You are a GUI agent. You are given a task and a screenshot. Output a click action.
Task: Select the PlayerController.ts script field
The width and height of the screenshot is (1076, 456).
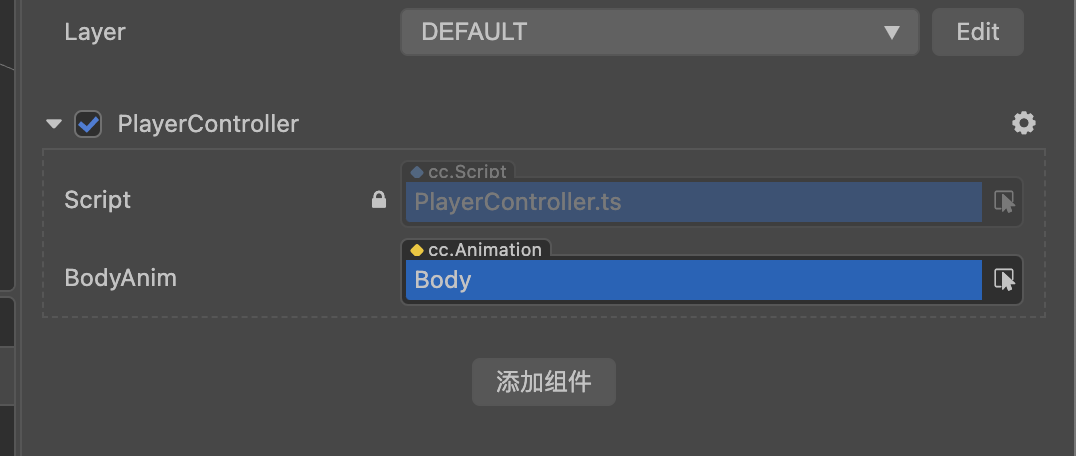(x=693, y=202)
